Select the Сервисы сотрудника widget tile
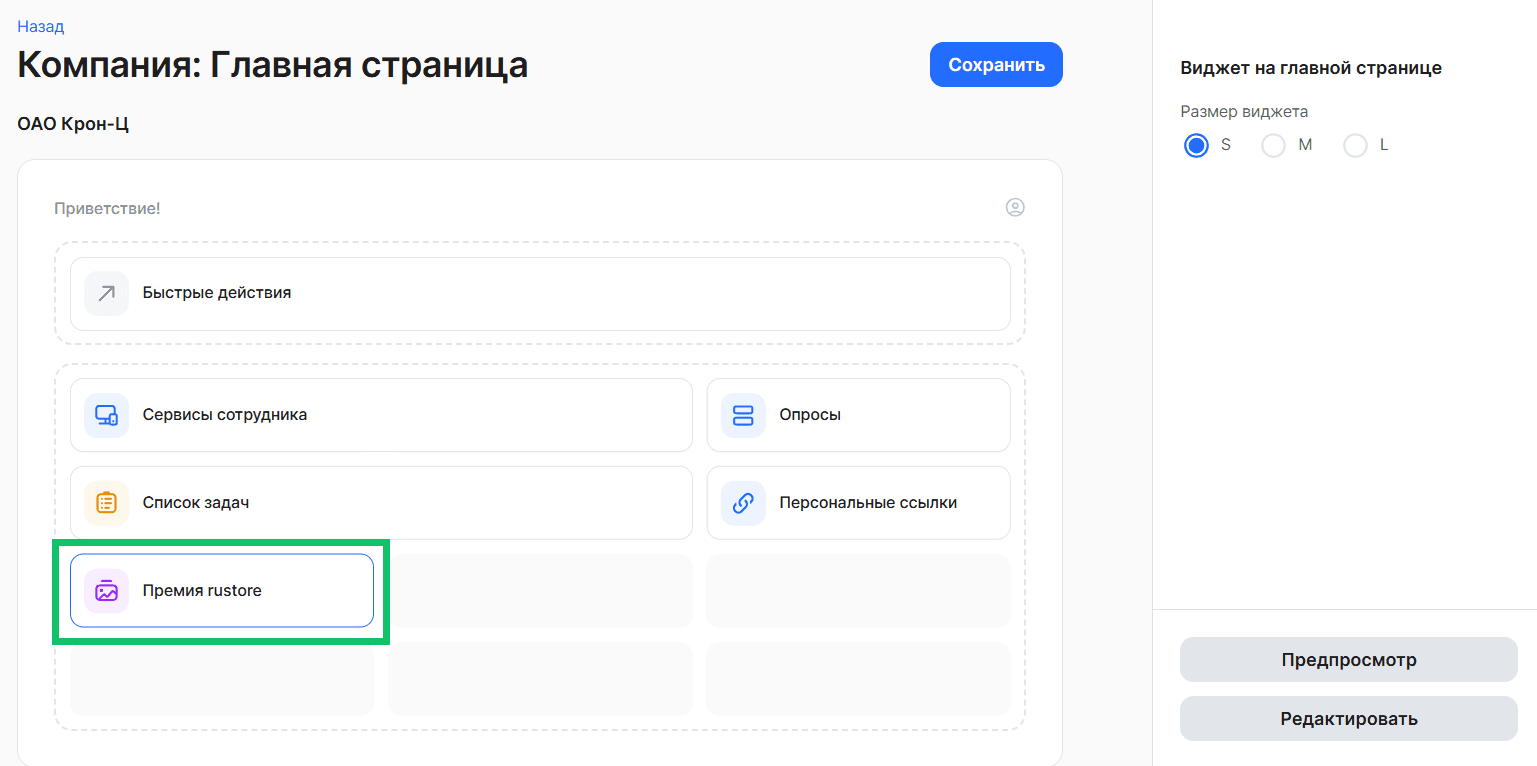Screen dimensions: 1537x766 coord(381,415)
